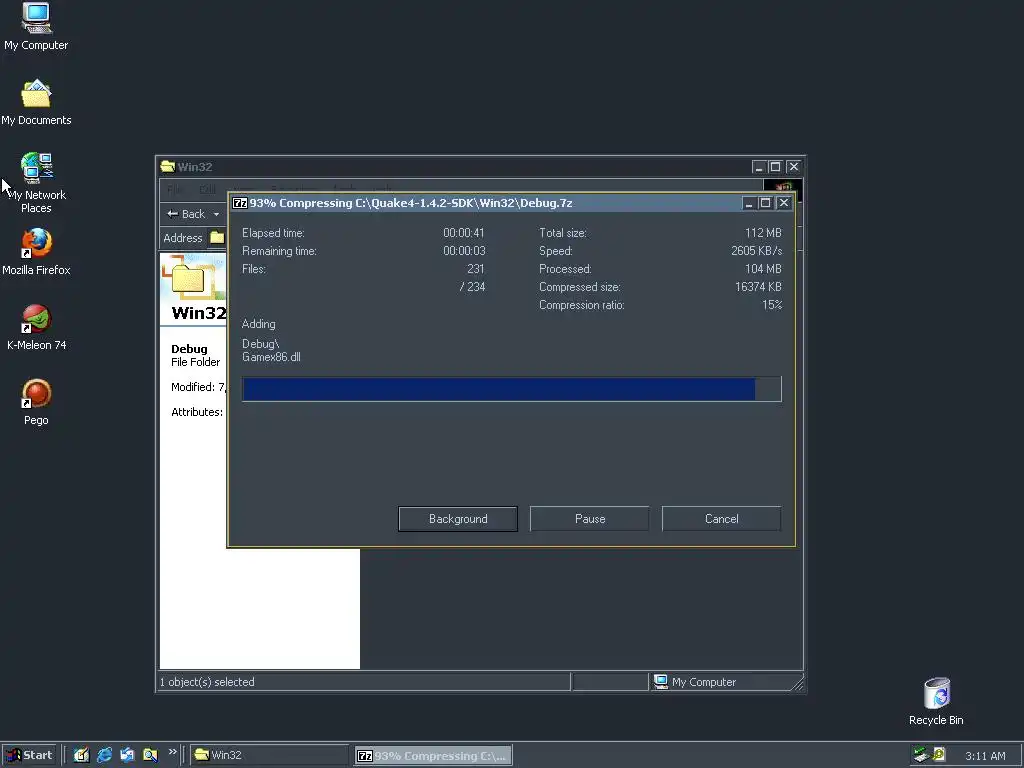Click '1 object(s) selected' status text
Image resolution: width=1024 pixels, height=768 pixels.
[x=207, y=682]
